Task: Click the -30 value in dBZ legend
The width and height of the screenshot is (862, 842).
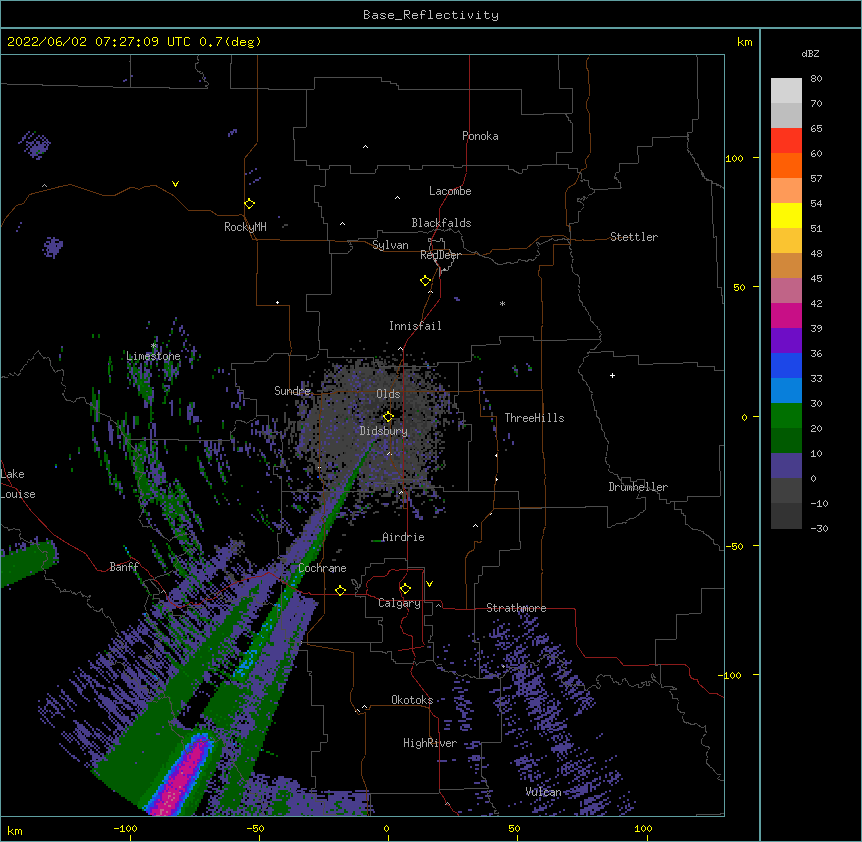Action: click(x=819, y=529)
